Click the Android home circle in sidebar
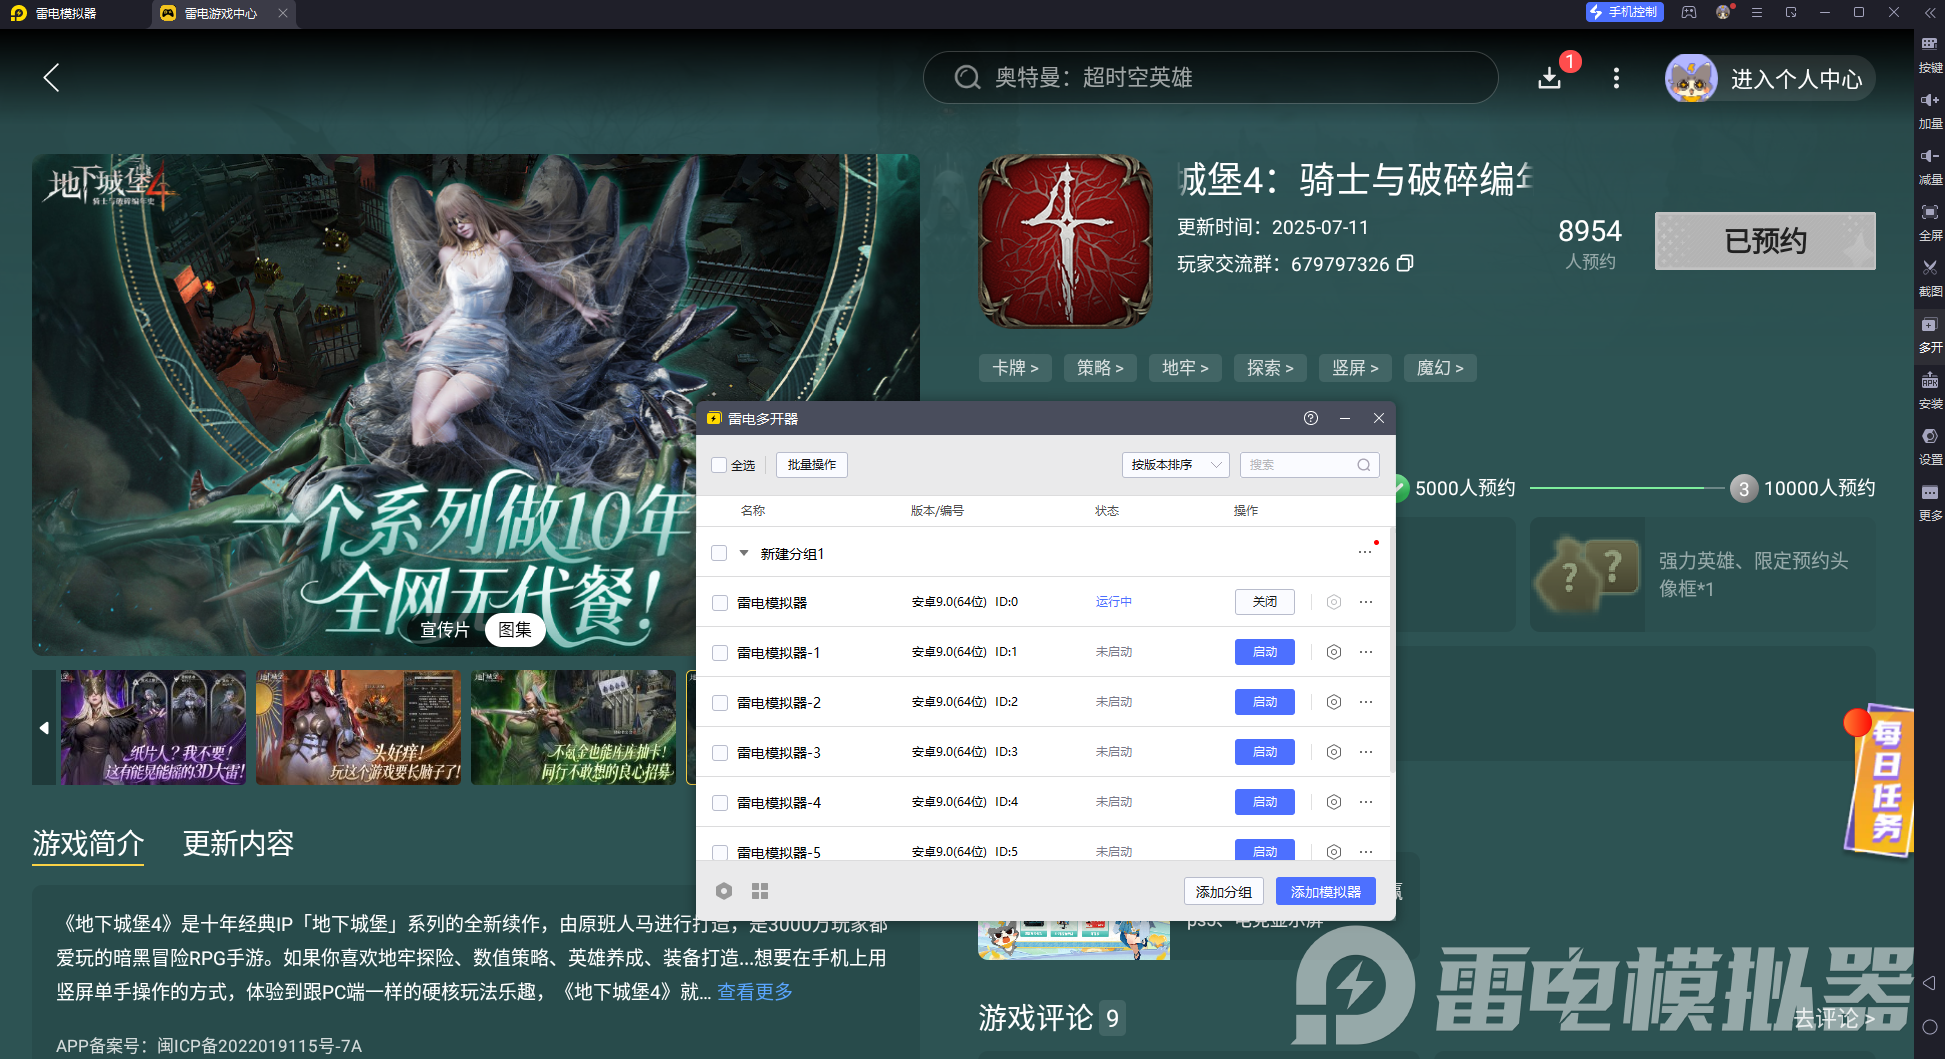The width and height of the screenshot is (1945, 1059). coord(1929,1027)
